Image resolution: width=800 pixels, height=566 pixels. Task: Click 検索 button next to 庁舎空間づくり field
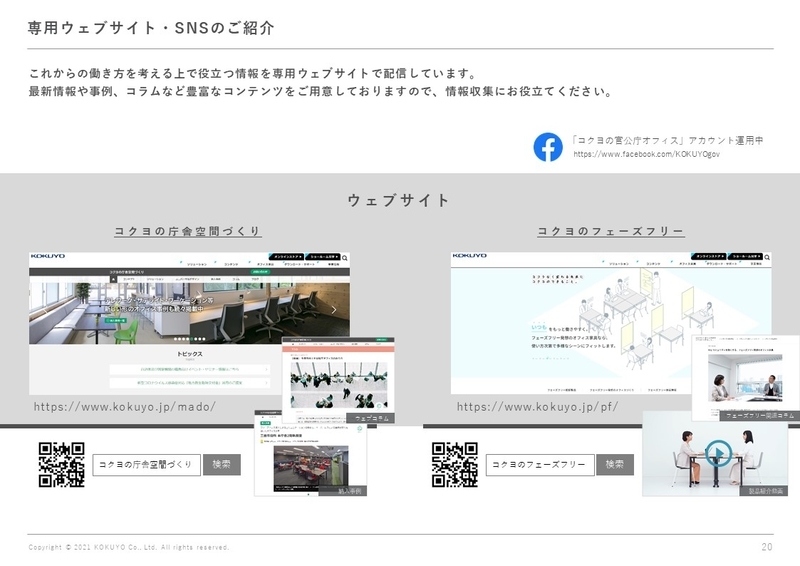[x=222, y=465]
